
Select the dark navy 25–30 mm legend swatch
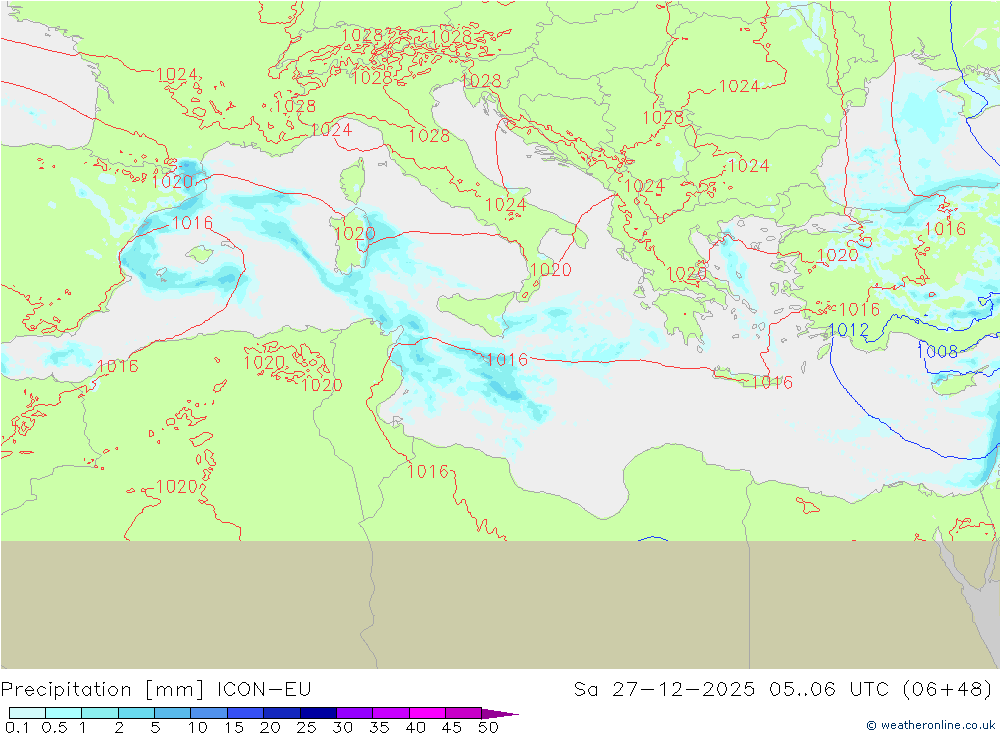click(x=318, y=713)
